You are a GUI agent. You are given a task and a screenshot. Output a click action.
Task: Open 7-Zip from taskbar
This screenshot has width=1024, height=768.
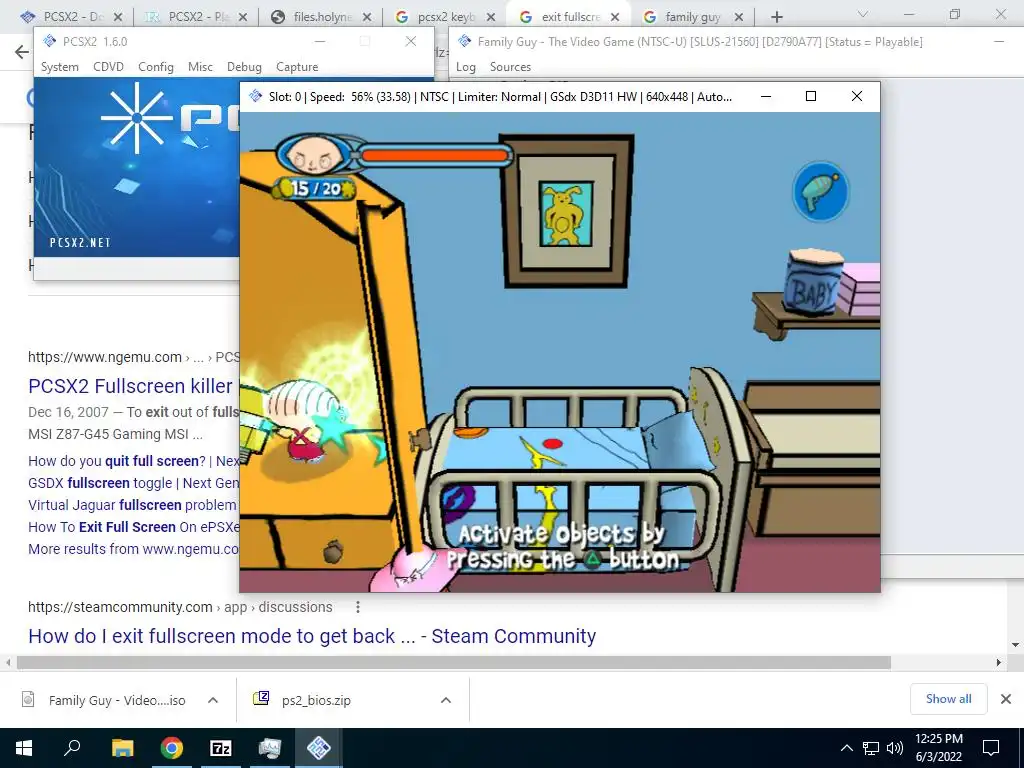[221, 748]
